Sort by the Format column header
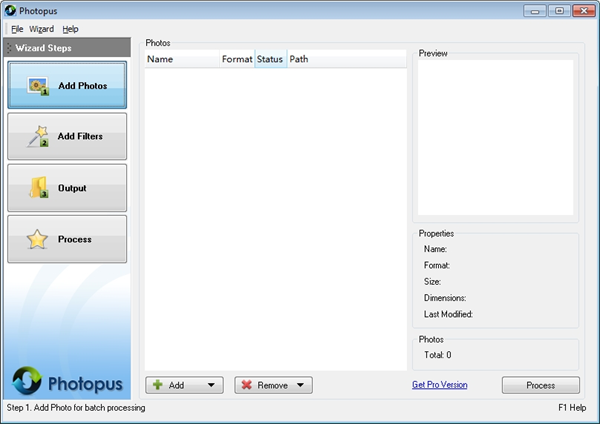 click(237, 59)
